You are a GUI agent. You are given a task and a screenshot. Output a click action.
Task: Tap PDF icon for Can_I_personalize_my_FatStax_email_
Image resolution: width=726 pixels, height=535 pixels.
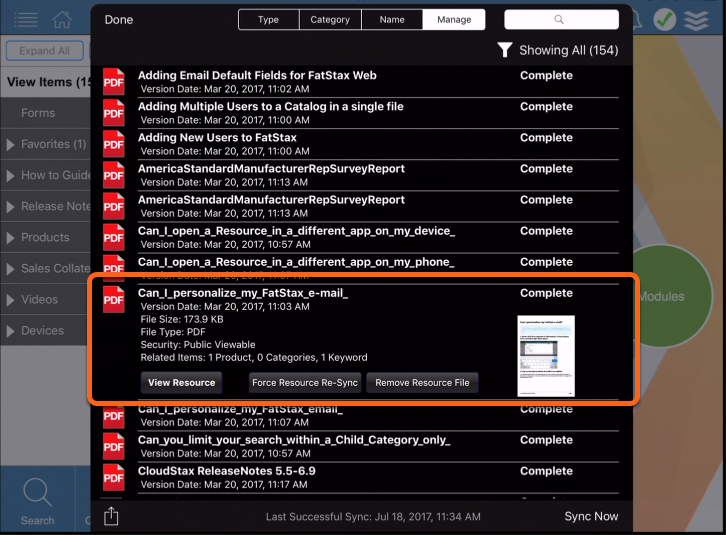coord(113,415)
